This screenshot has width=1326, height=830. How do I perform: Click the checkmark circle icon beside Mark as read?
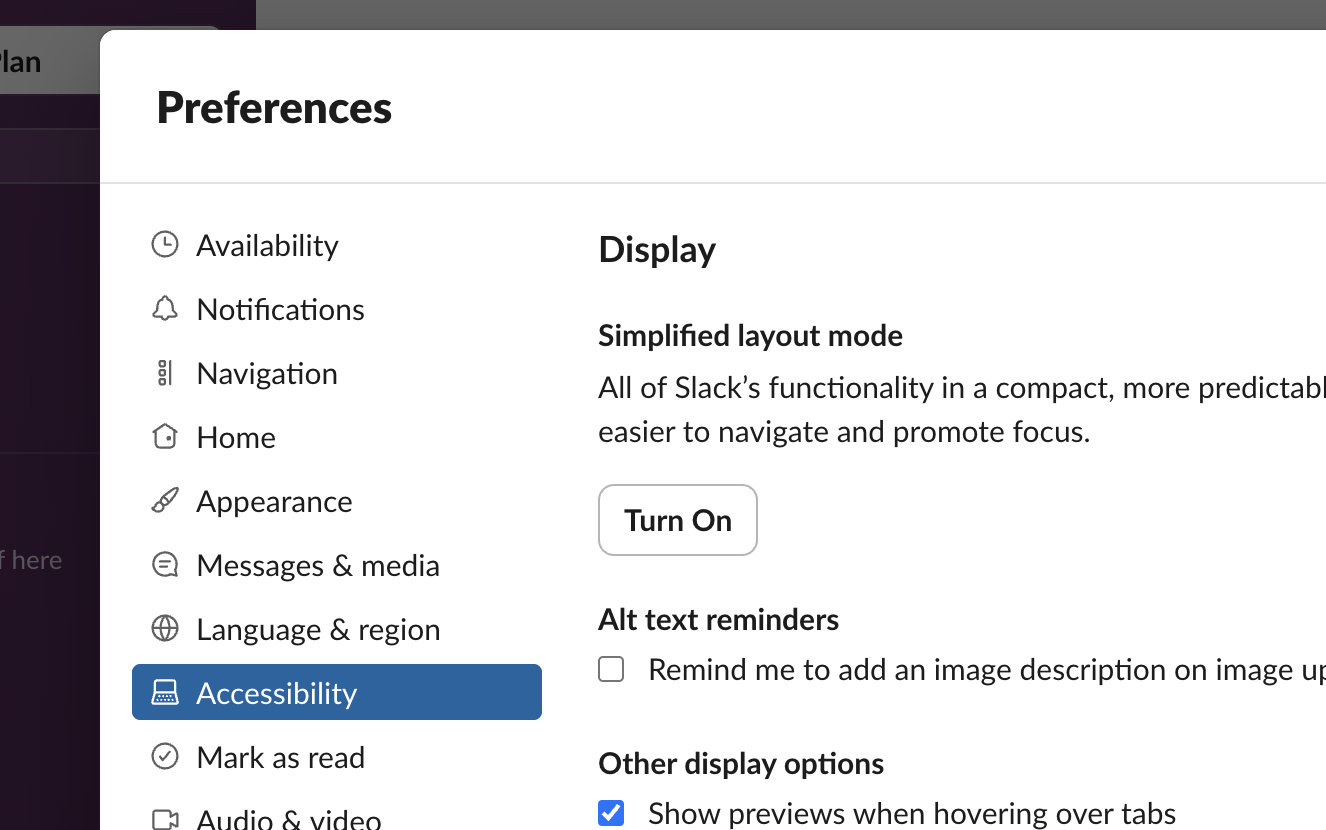click(165, 757)
